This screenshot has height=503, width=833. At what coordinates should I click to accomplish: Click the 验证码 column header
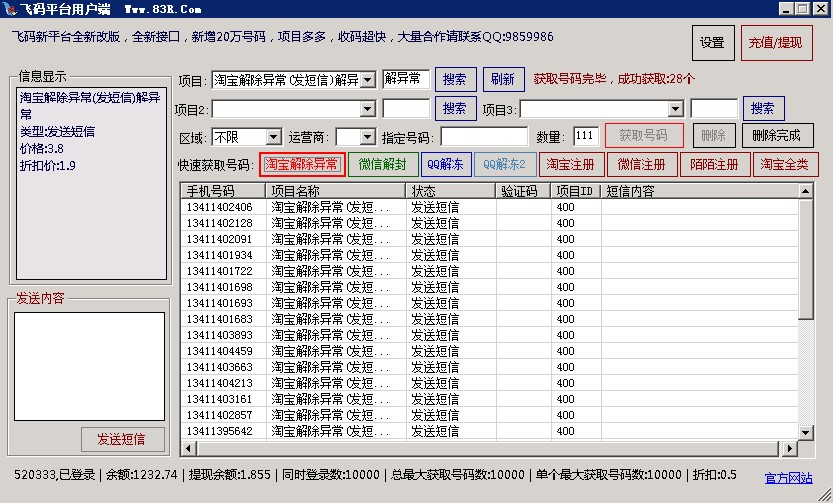pos(523,191)
